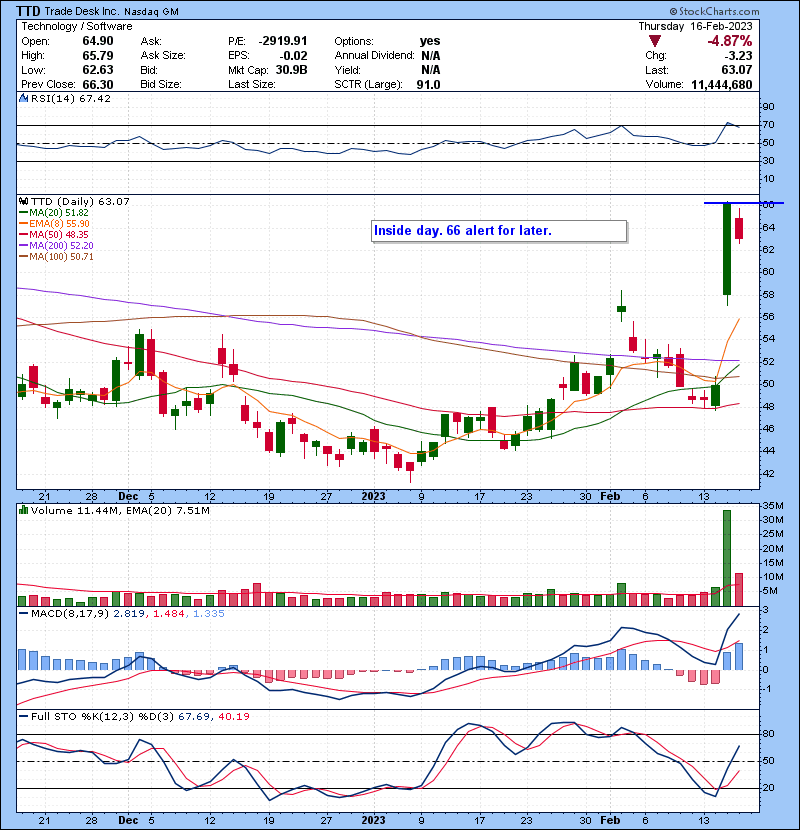Click the RSI(14) 67.42 label
800x830 pixels.
[x=71, y=98]
